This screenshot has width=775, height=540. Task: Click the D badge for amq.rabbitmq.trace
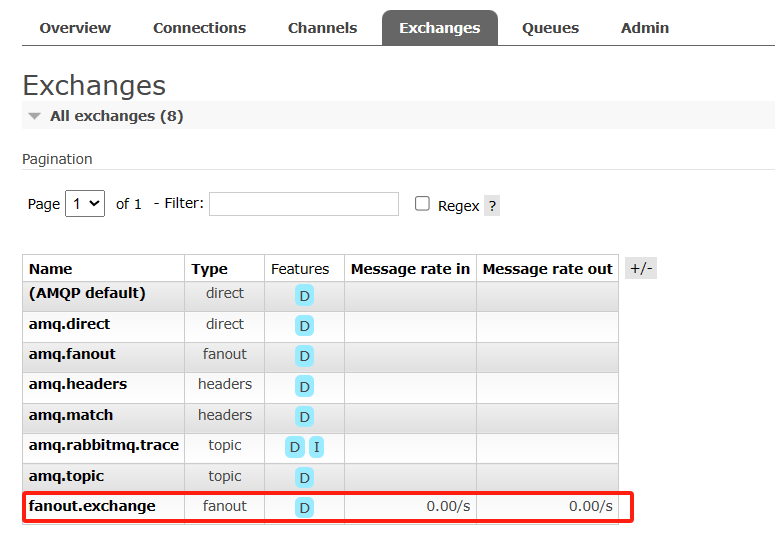295,447
